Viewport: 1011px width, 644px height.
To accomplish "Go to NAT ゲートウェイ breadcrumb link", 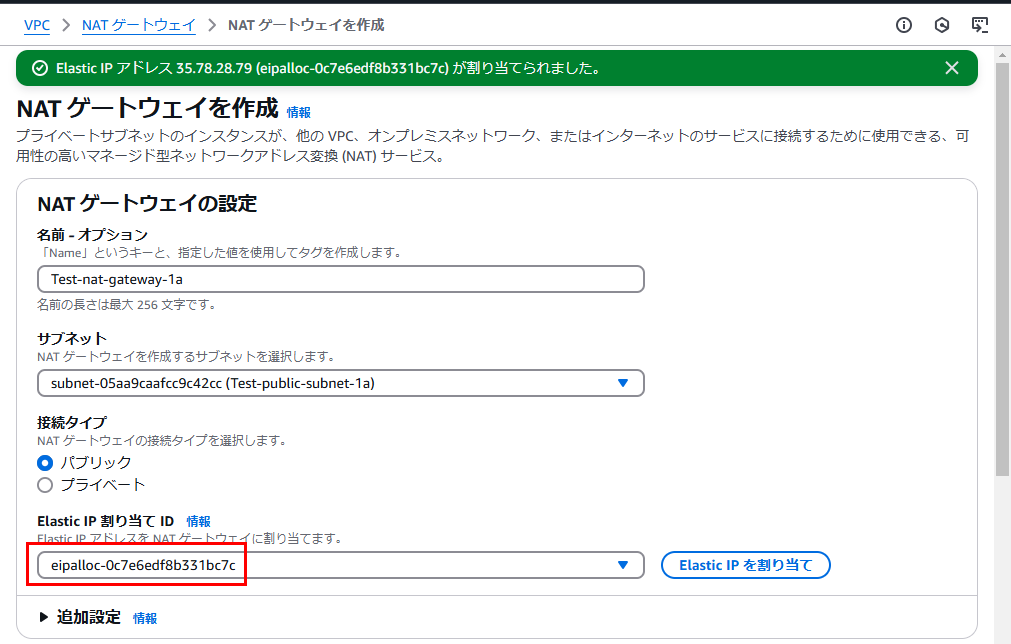I will (x=139, y=25).
